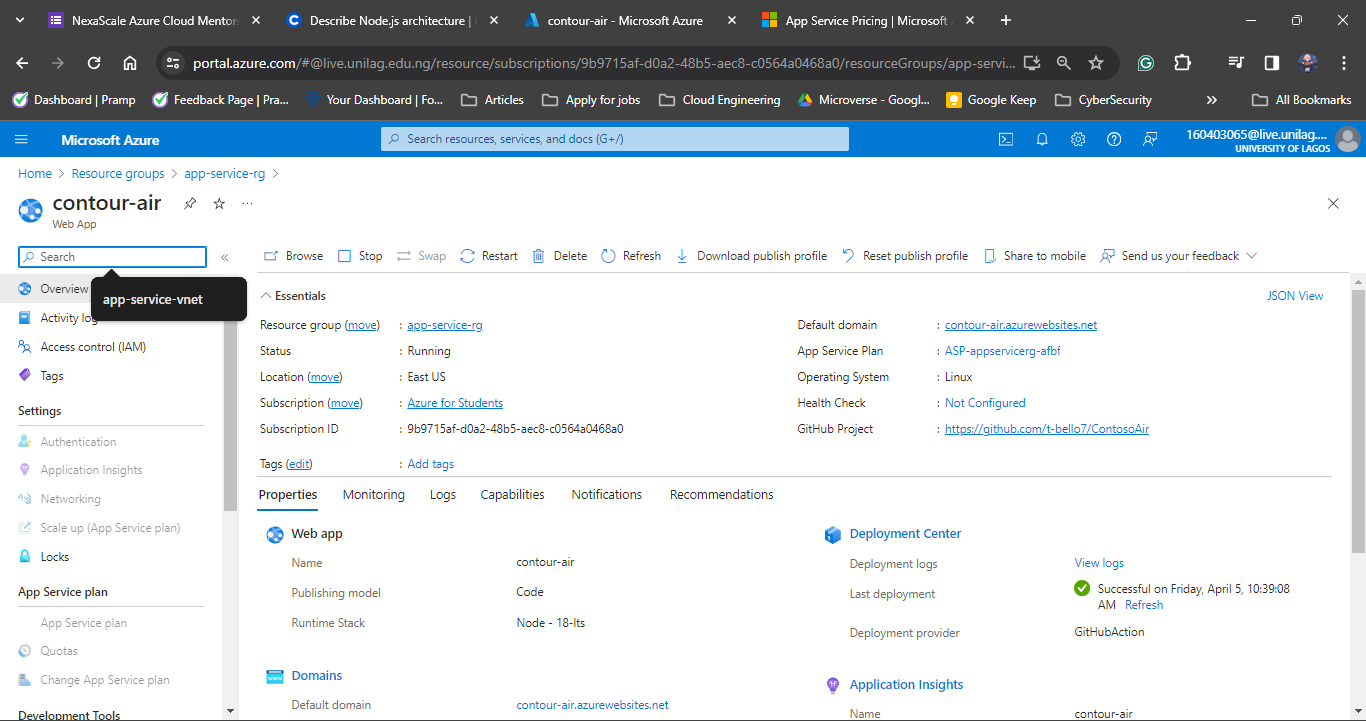Screen dimensions: 1366x721
Task: Close the contour-air blade
Action: [x=1333, y=203]
